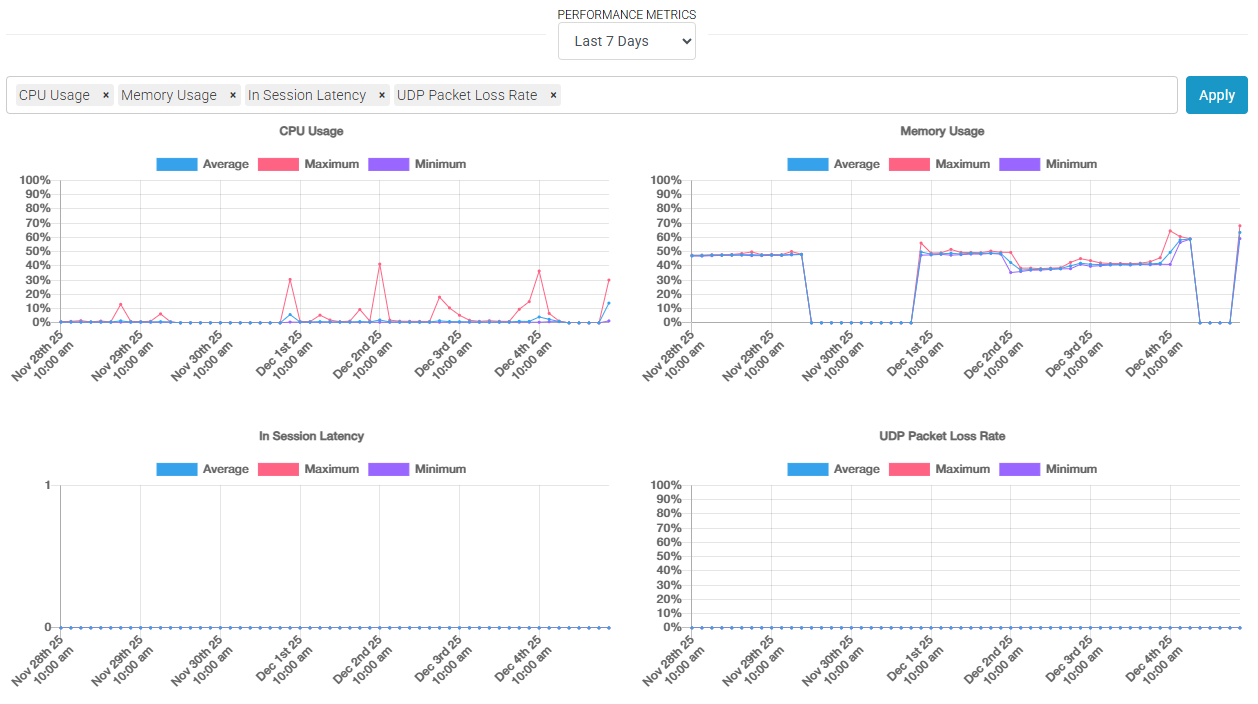Screen dimensions: 1258x704
Task: Toggle Minimum series in CPU Usage chart
Action: pos(417,164)
